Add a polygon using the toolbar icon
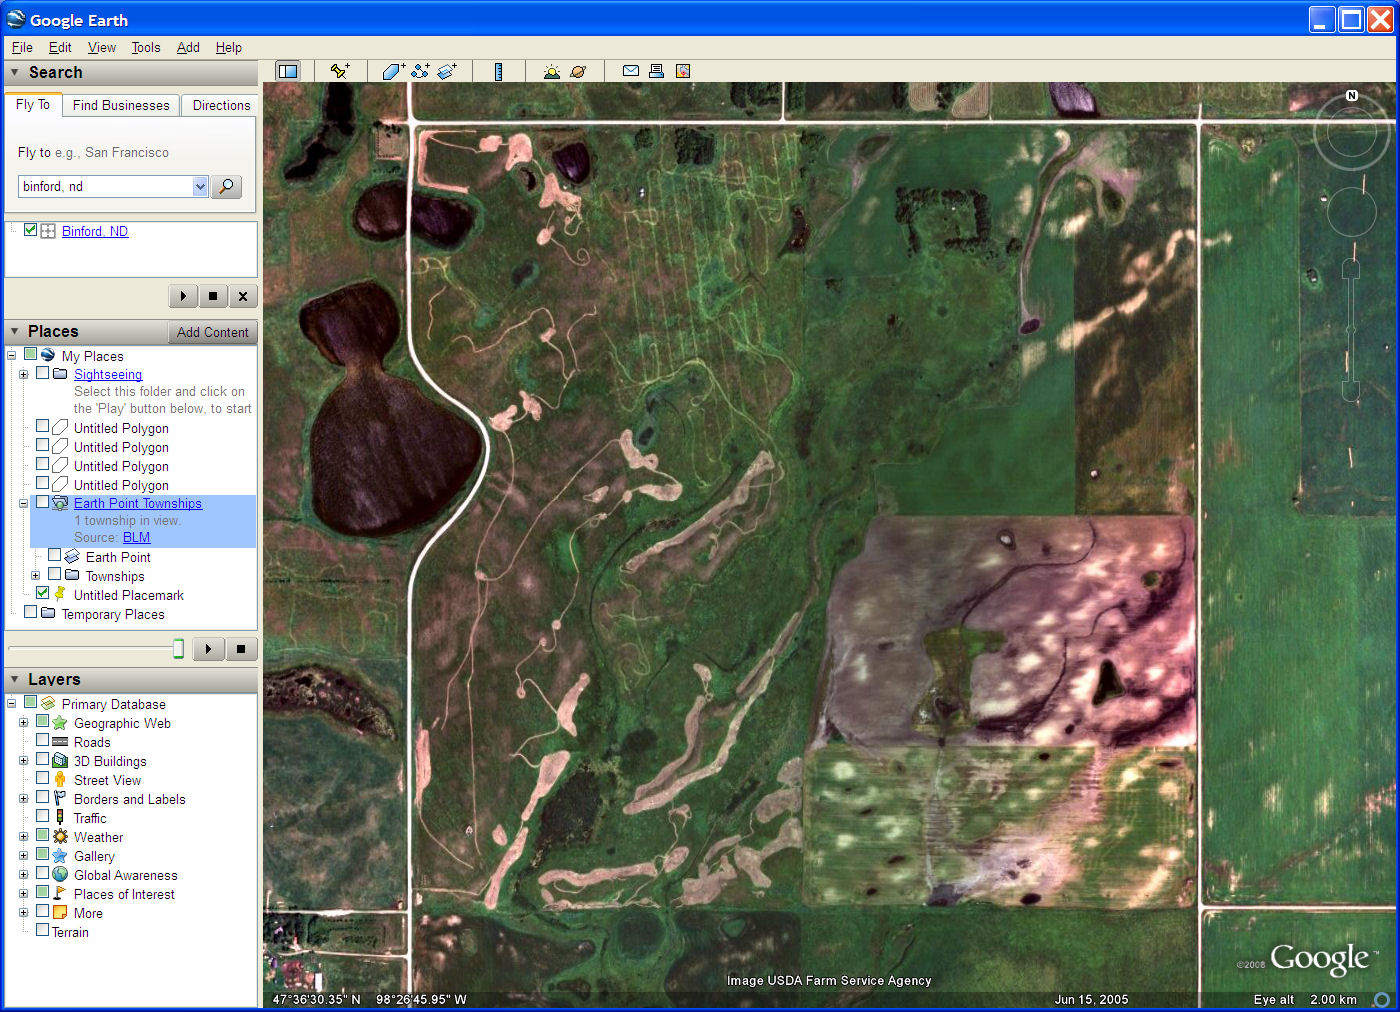Viewport: 1400px width, 1012px height. [393, 71]
